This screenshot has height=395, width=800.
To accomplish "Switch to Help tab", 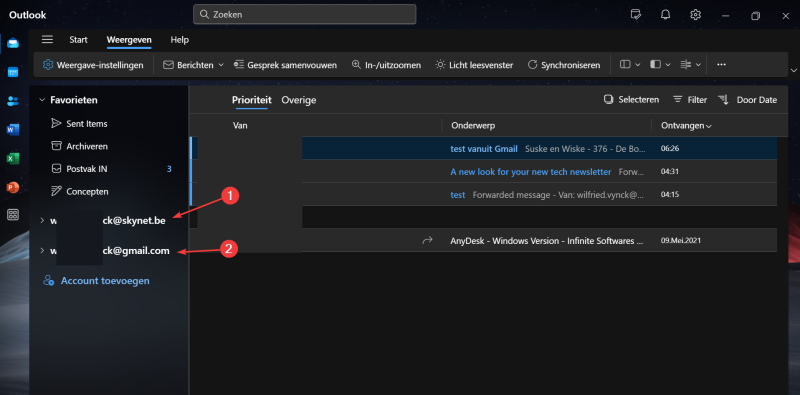I will point(180,40).
